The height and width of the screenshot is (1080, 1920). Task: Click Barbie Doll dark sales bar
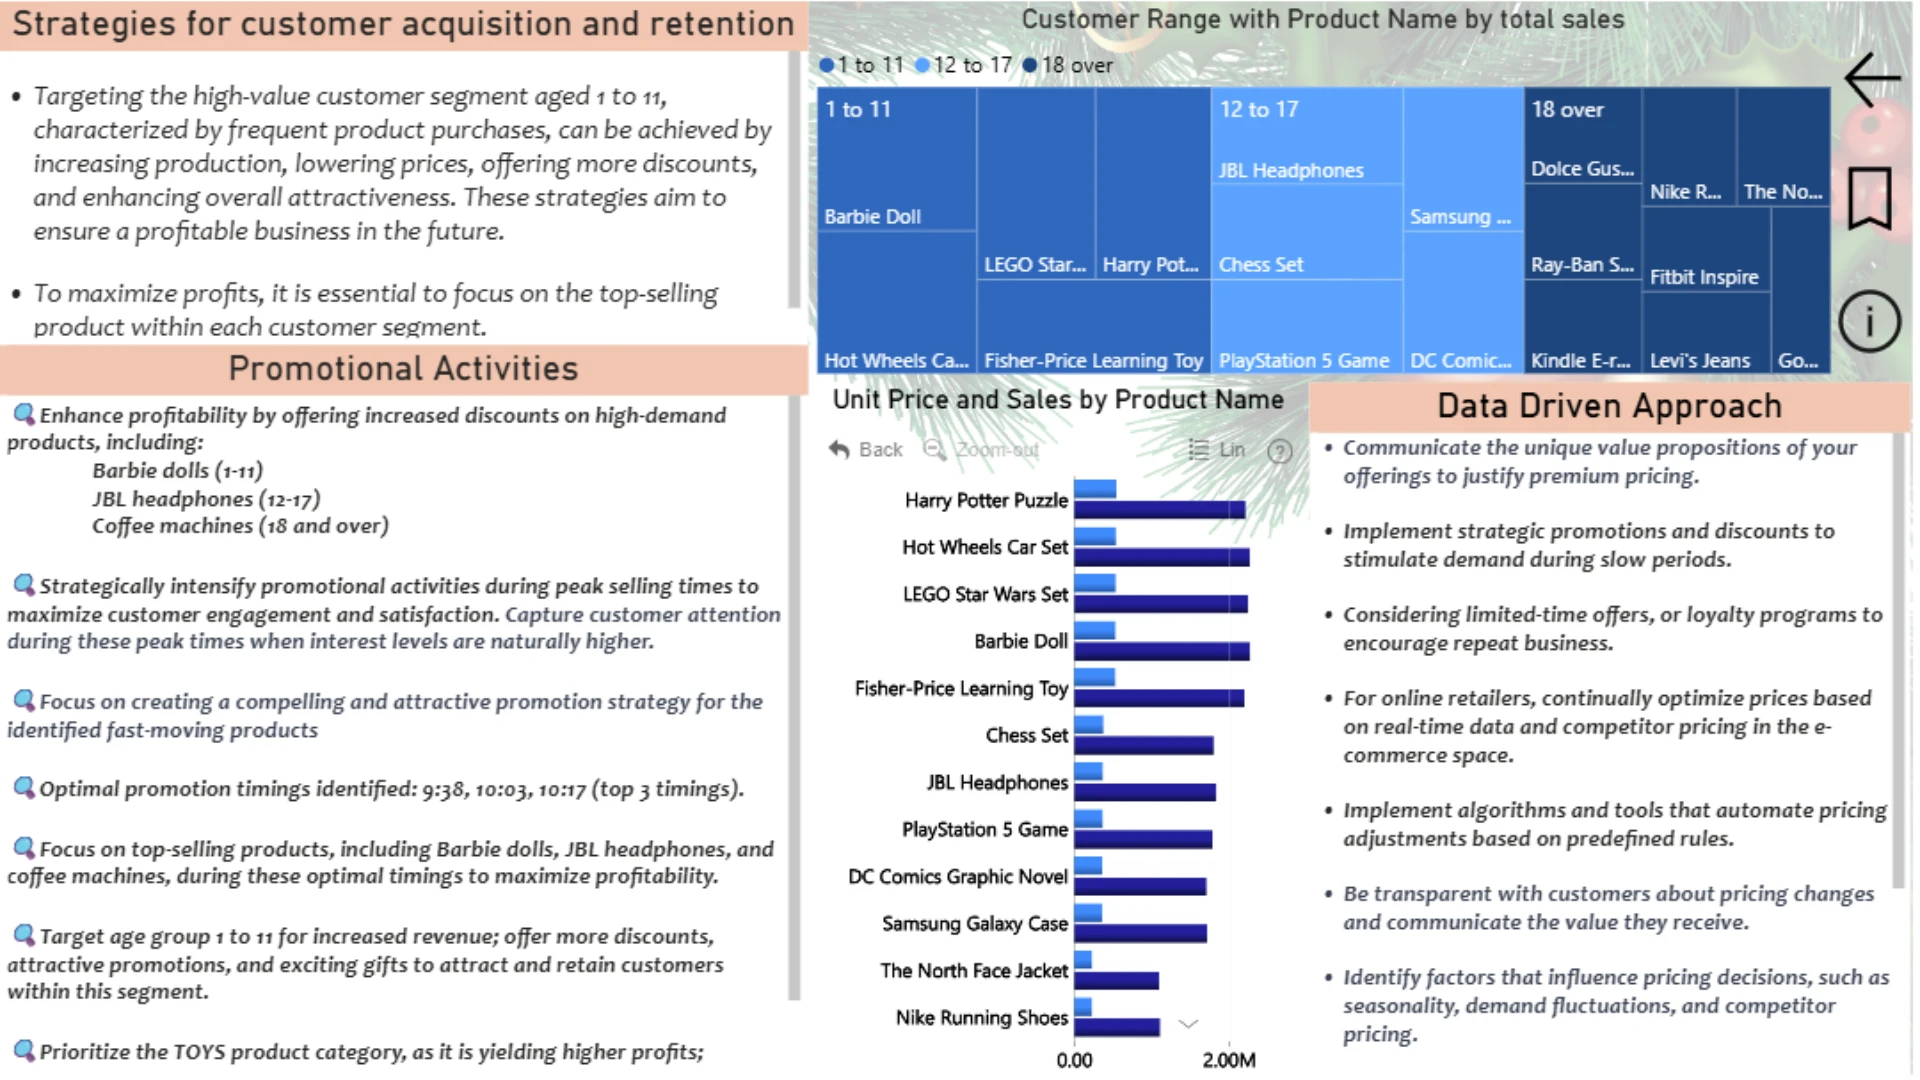(1161, 651)
